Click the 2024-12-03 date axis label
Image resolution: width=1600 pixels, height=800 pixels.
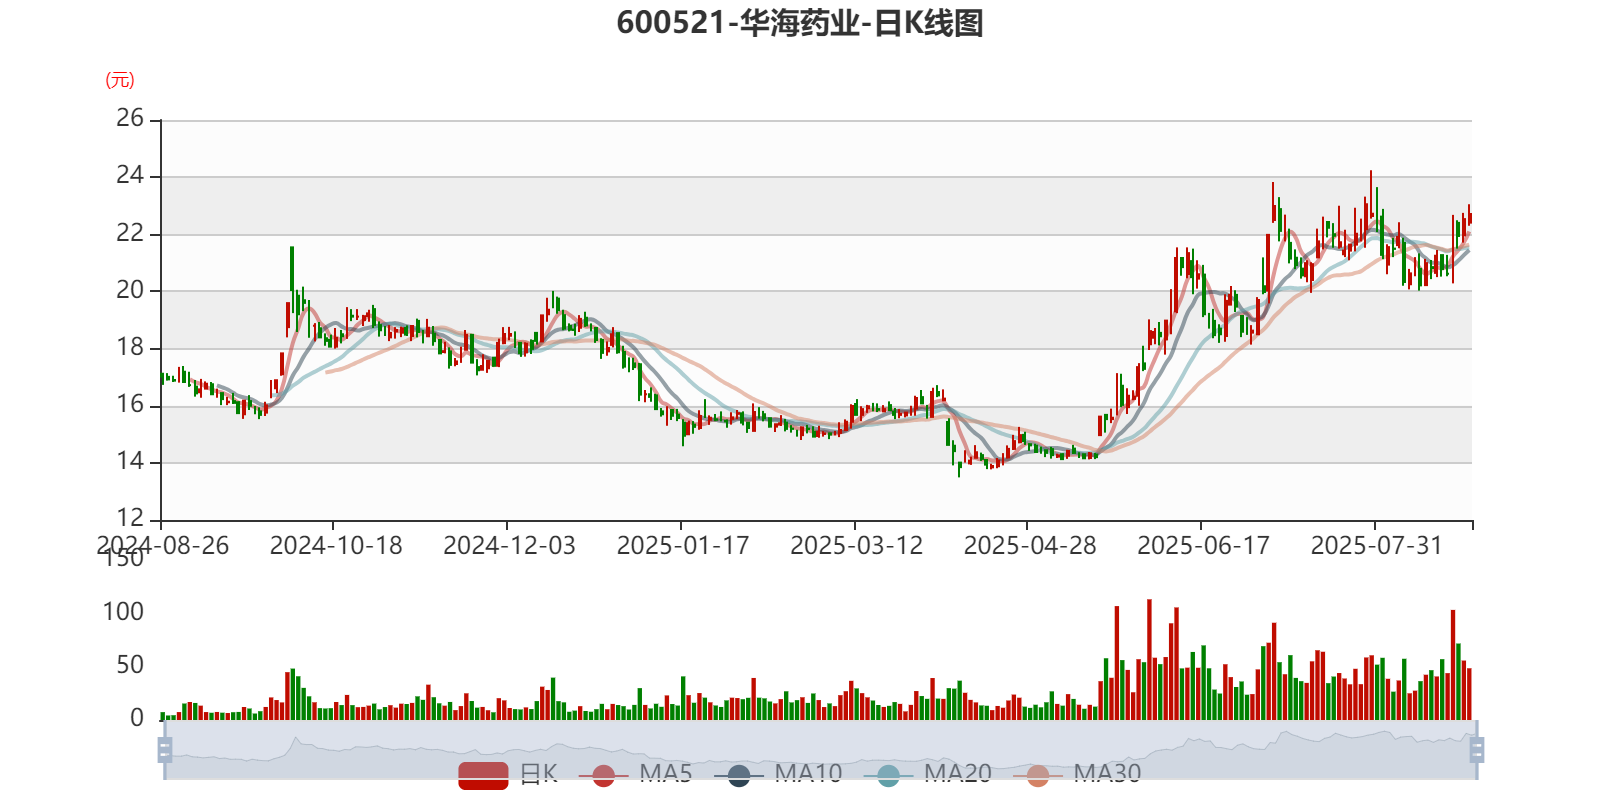click(509, 546)
